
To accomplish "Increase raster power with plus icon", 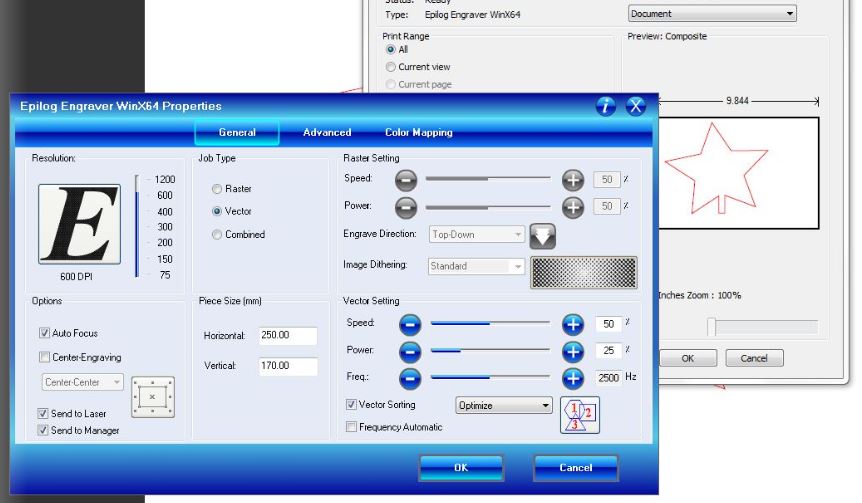I will point(573,207).
